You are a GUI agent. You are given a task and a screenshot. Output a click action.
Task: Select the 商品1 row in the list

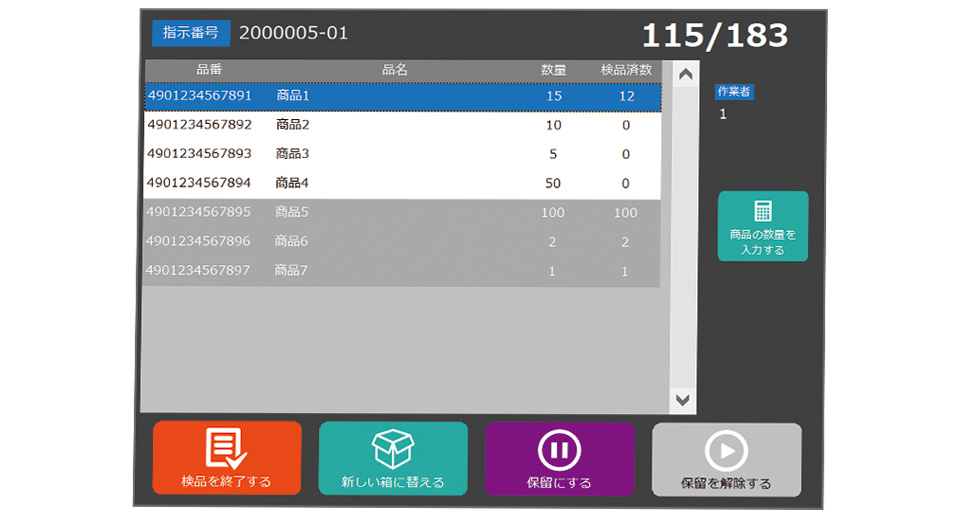[400, 96]
